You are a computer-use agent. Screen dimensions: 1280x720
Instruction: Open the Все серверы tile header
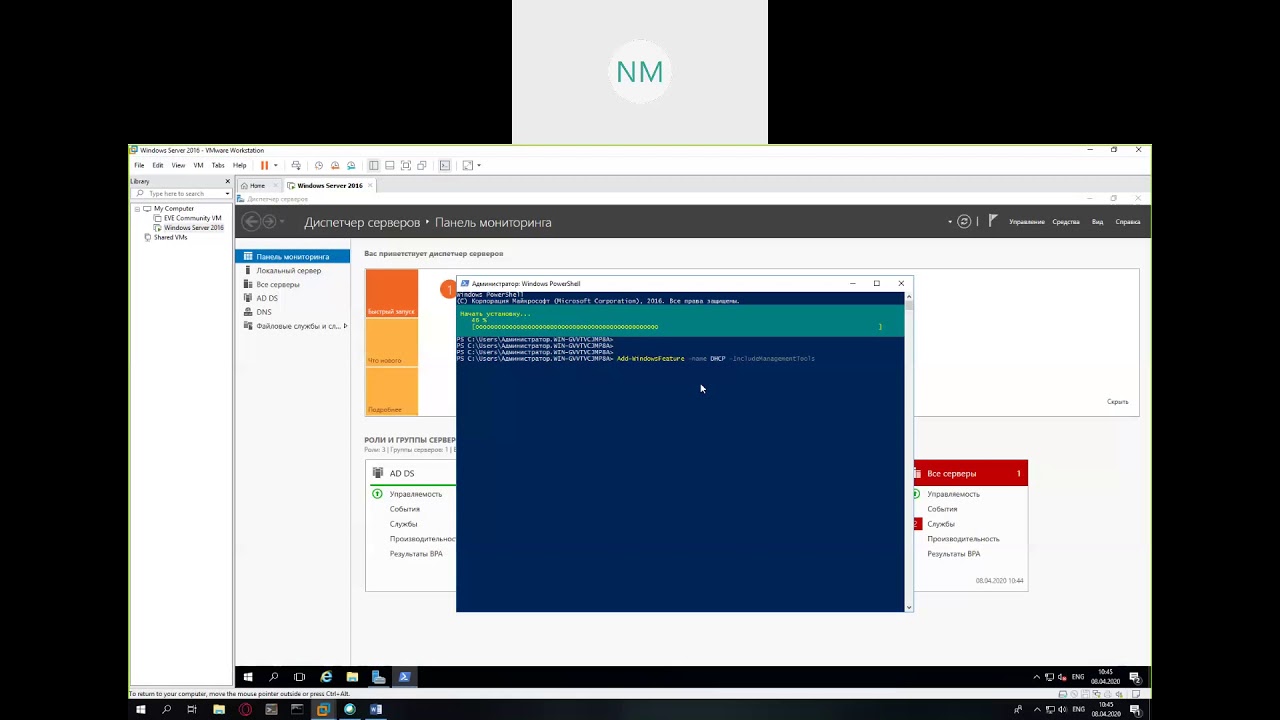(970, 473)
